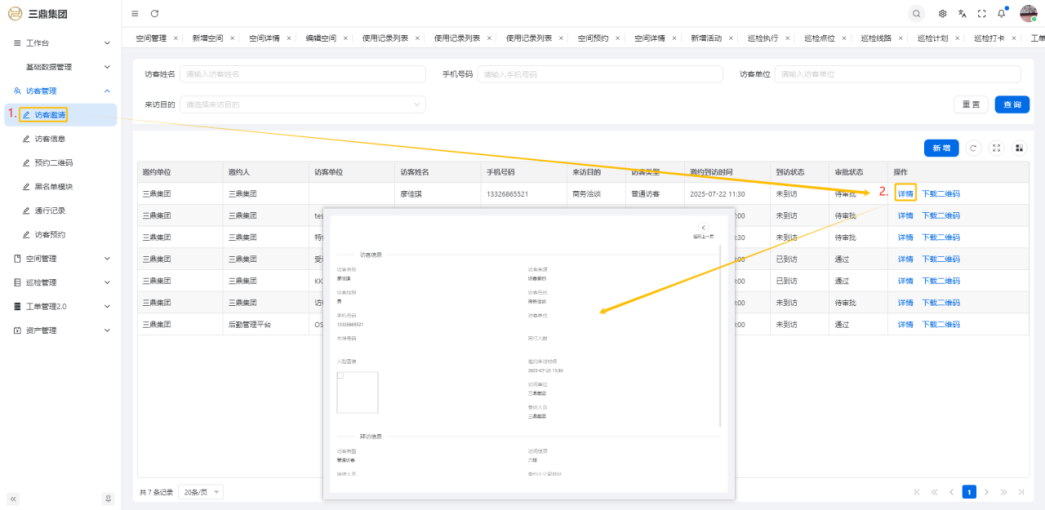
Task: Open settings via the header gear icon
Action: coord(943,13)
